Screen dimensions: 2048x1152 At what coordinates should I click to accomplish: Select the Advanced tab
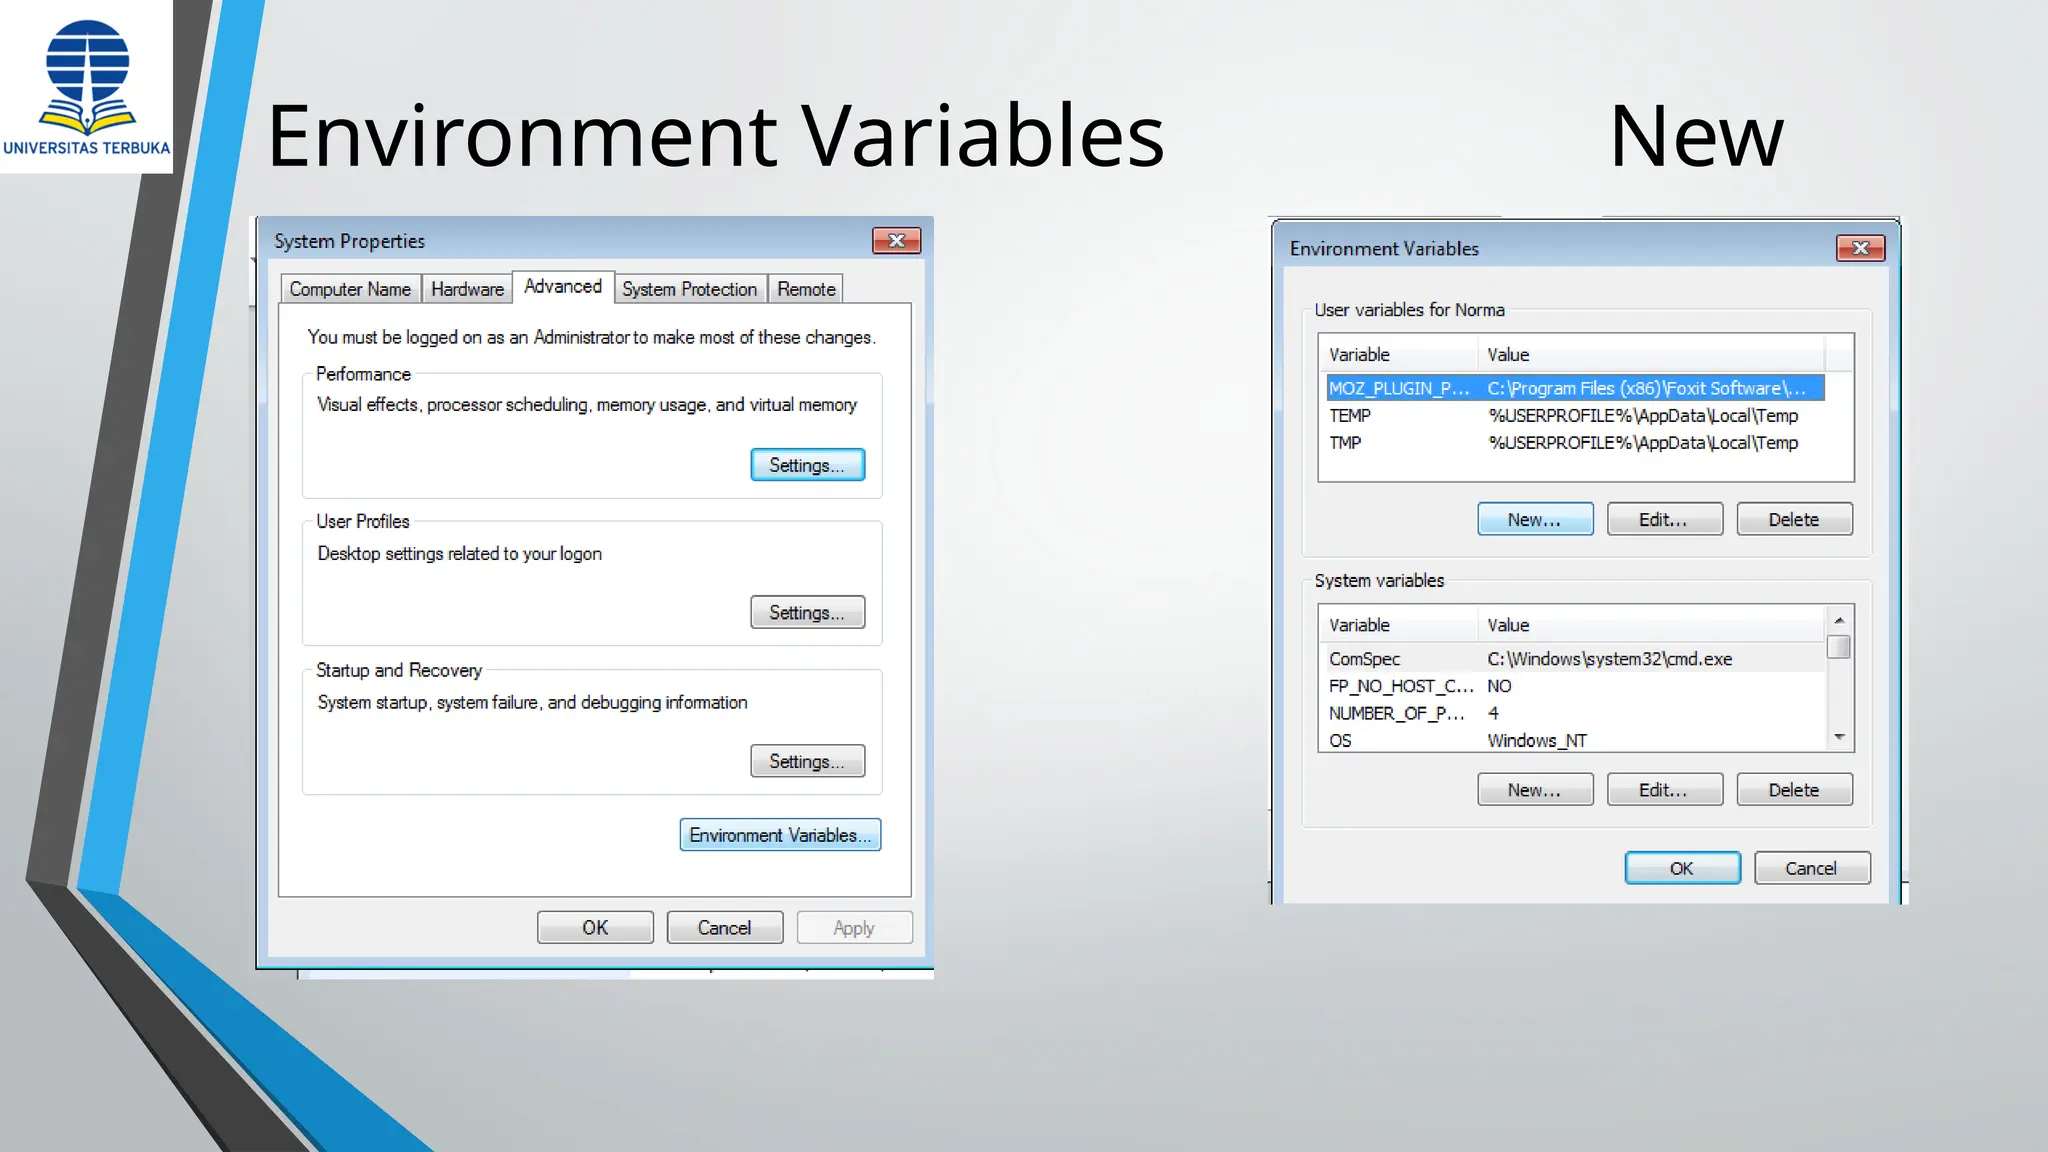click(x=563, y=287)
